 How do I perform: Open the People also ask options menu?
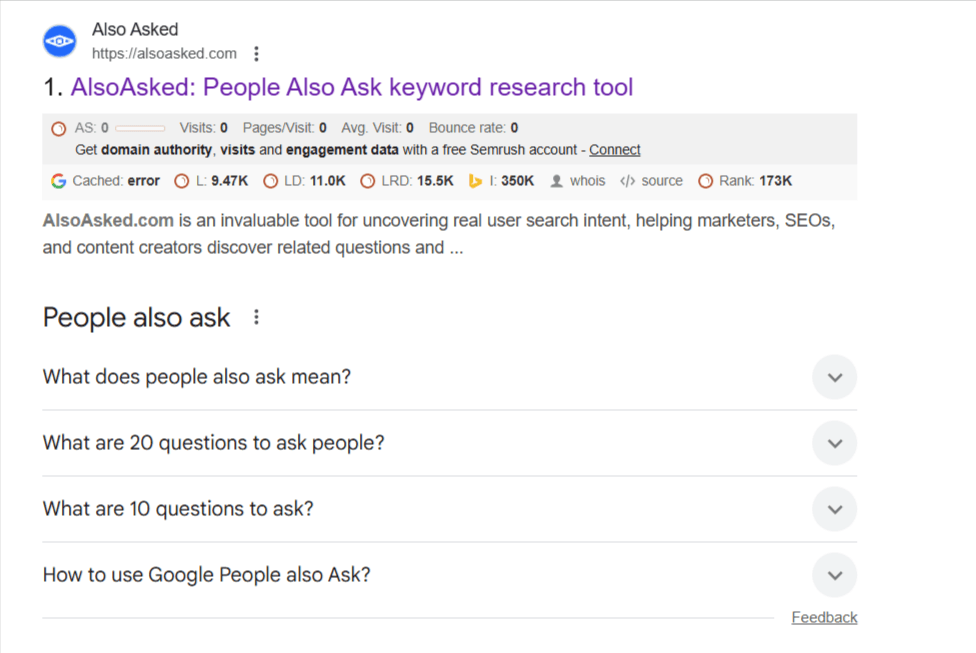click(x=256, y=317)
